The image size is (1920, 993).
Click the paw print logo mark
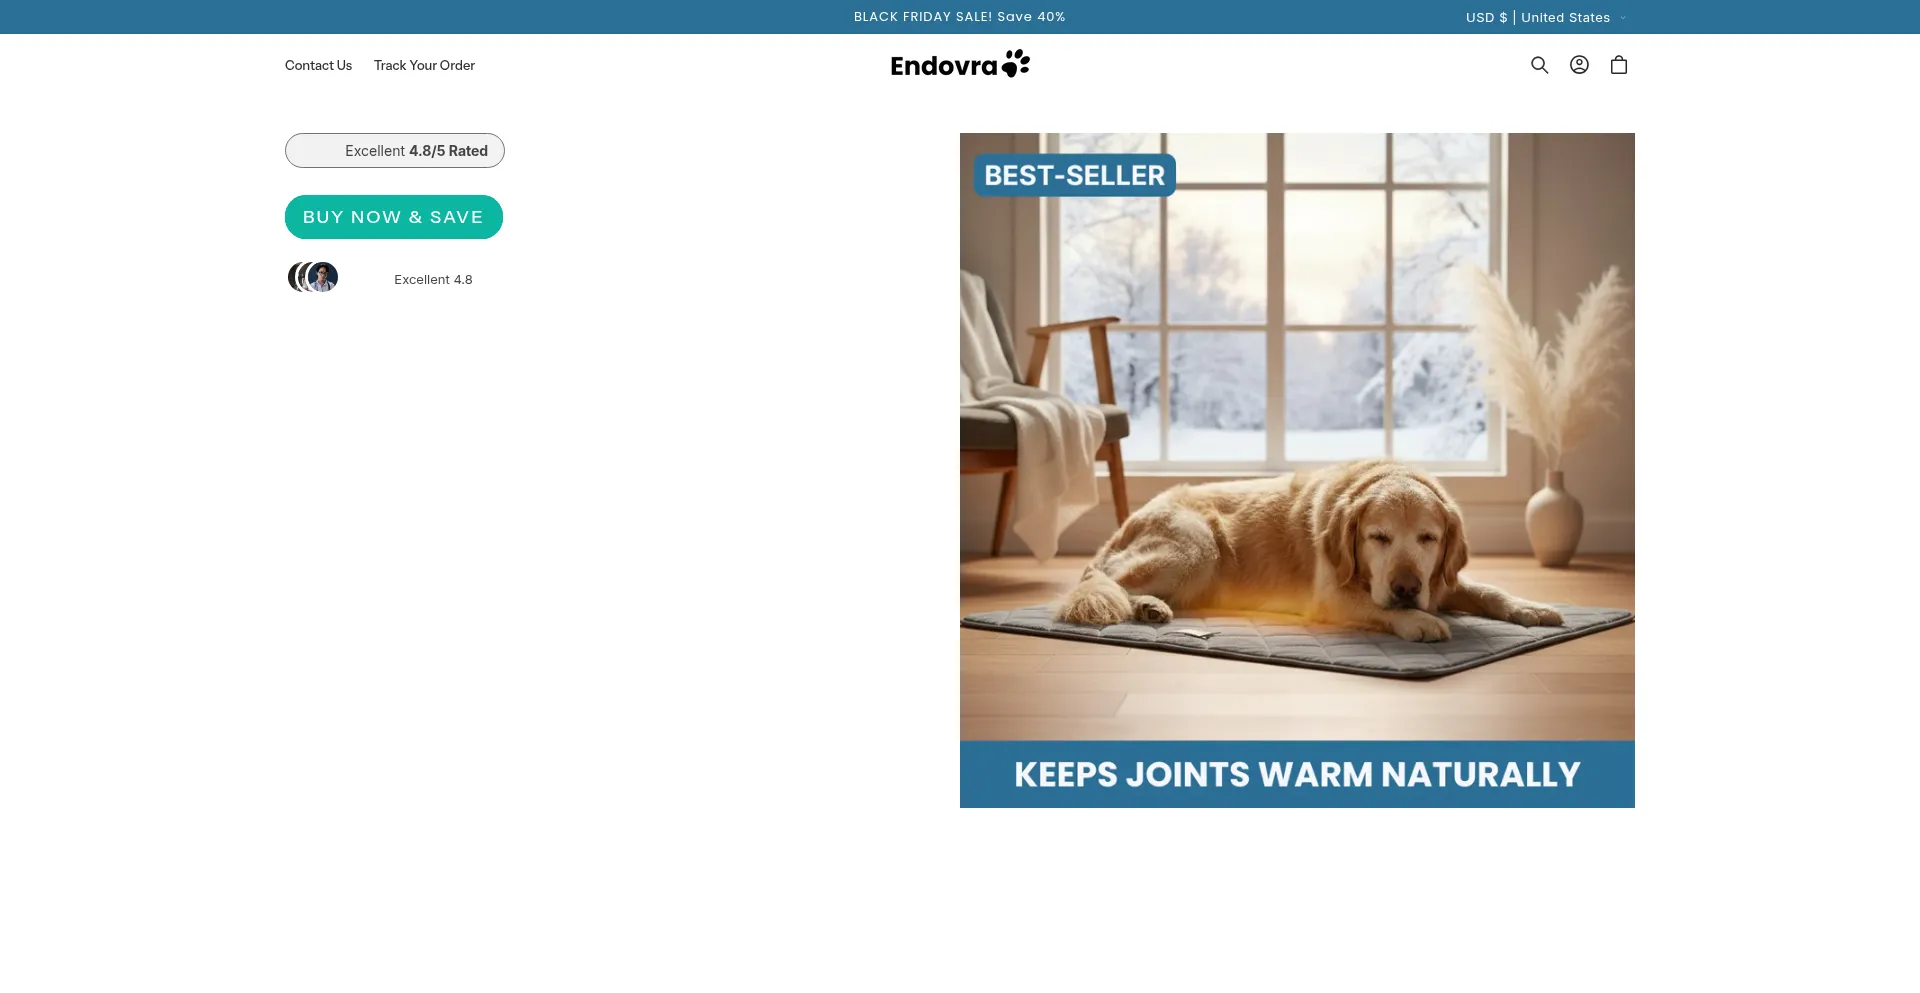coord(1016,63)
